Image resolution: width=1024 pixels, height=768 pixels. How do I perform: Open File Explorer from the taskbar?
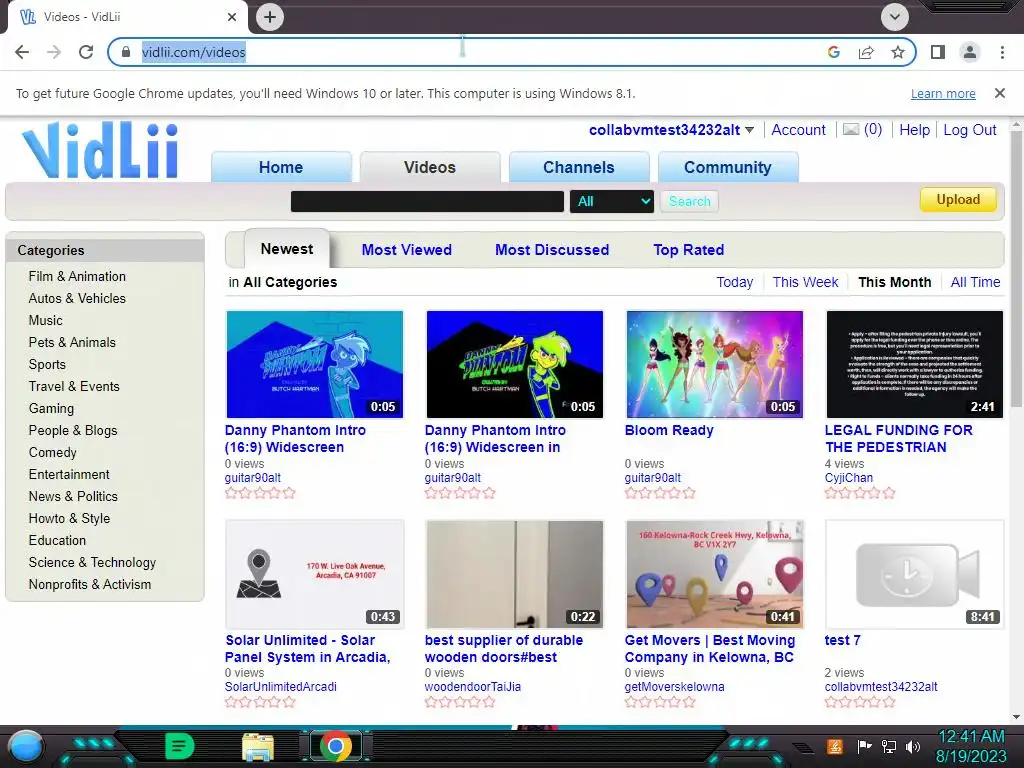coord(258,747)
